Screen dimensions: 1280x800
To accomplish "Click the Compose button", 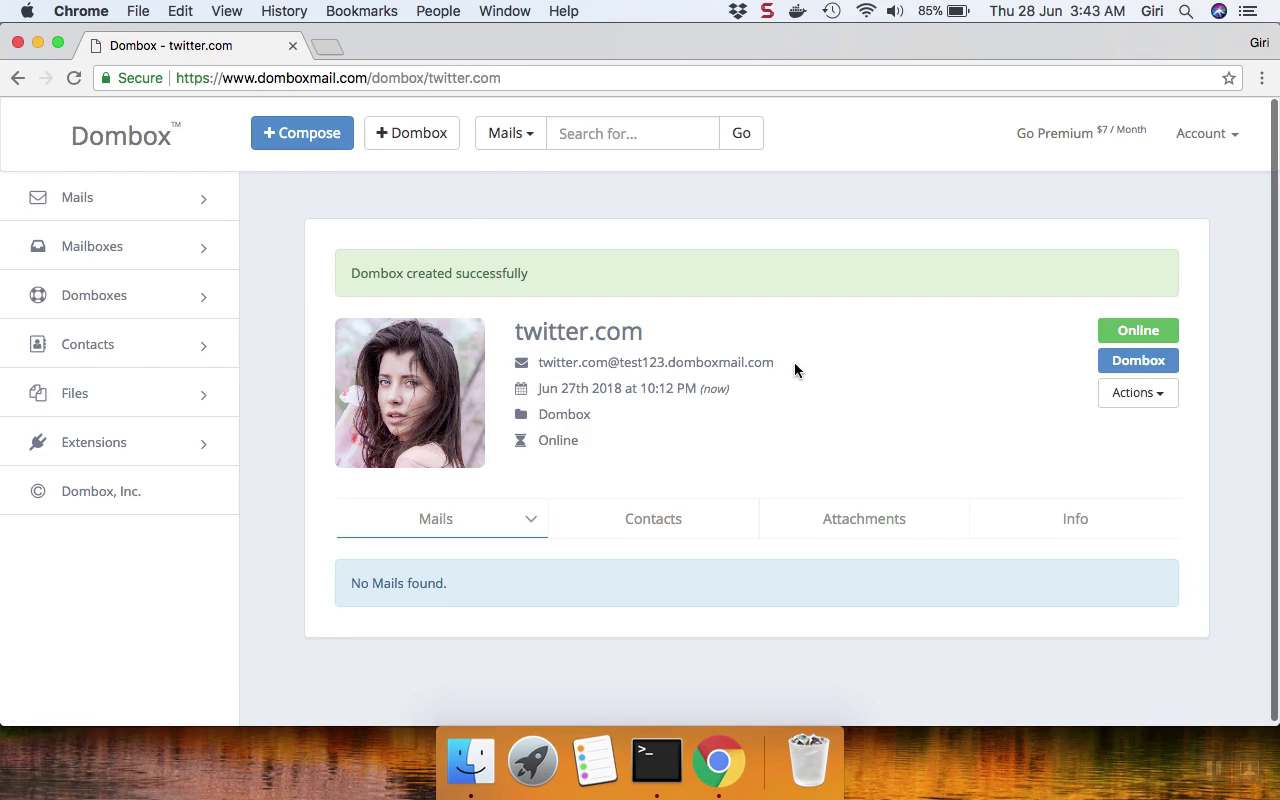I will (x=302, y=133).
